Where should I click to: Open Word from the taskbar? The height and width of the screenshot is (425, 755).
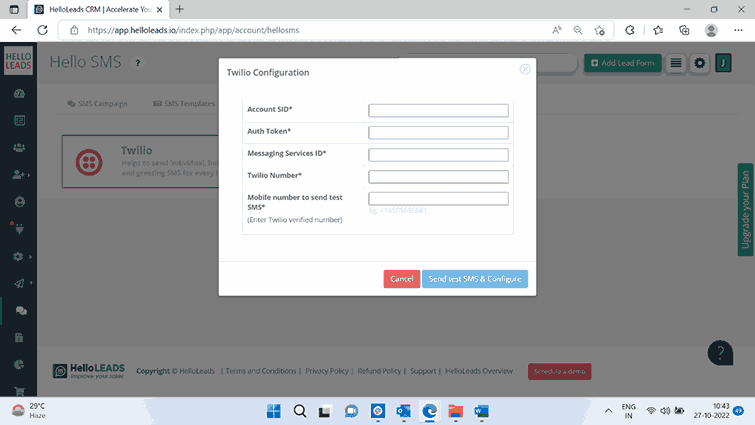[x=482, y=411]
